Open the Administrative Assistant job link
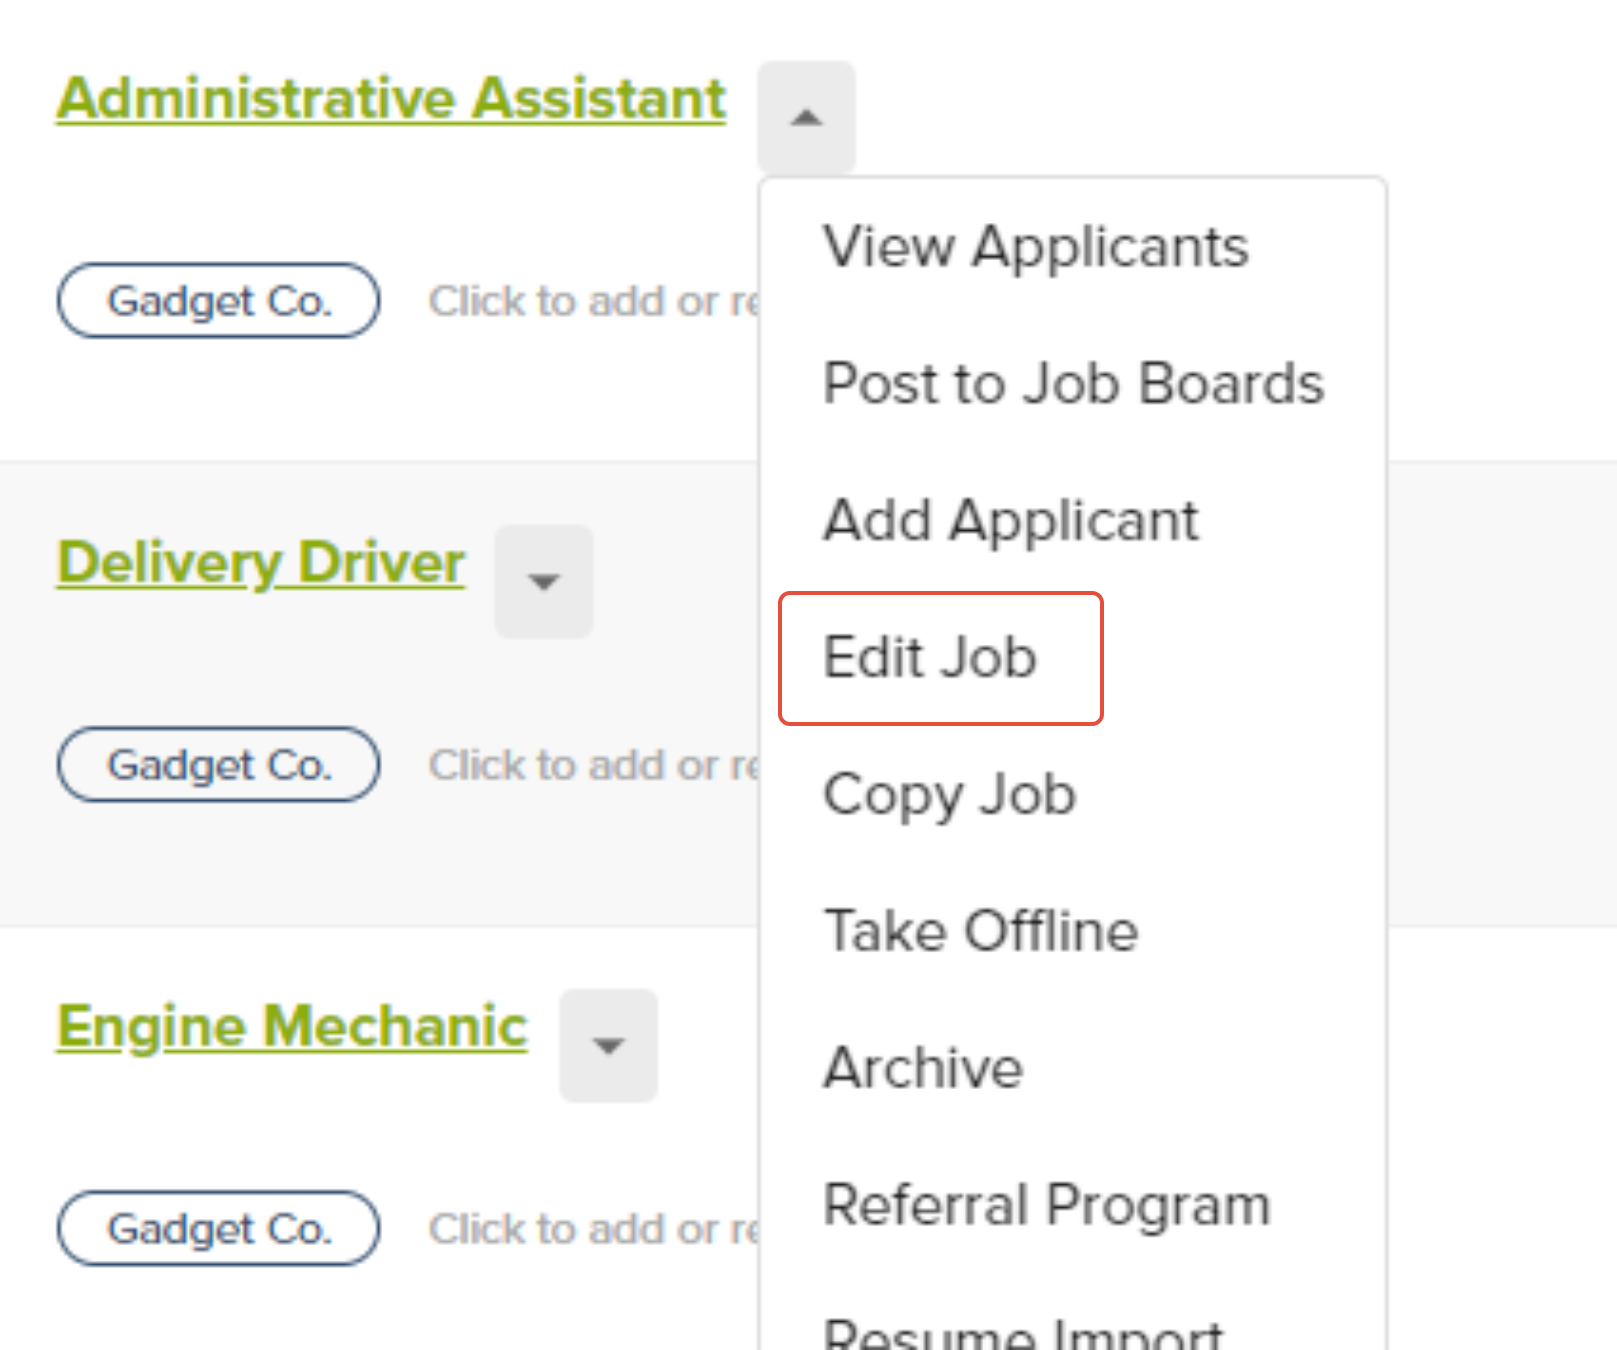 (390, 97)
